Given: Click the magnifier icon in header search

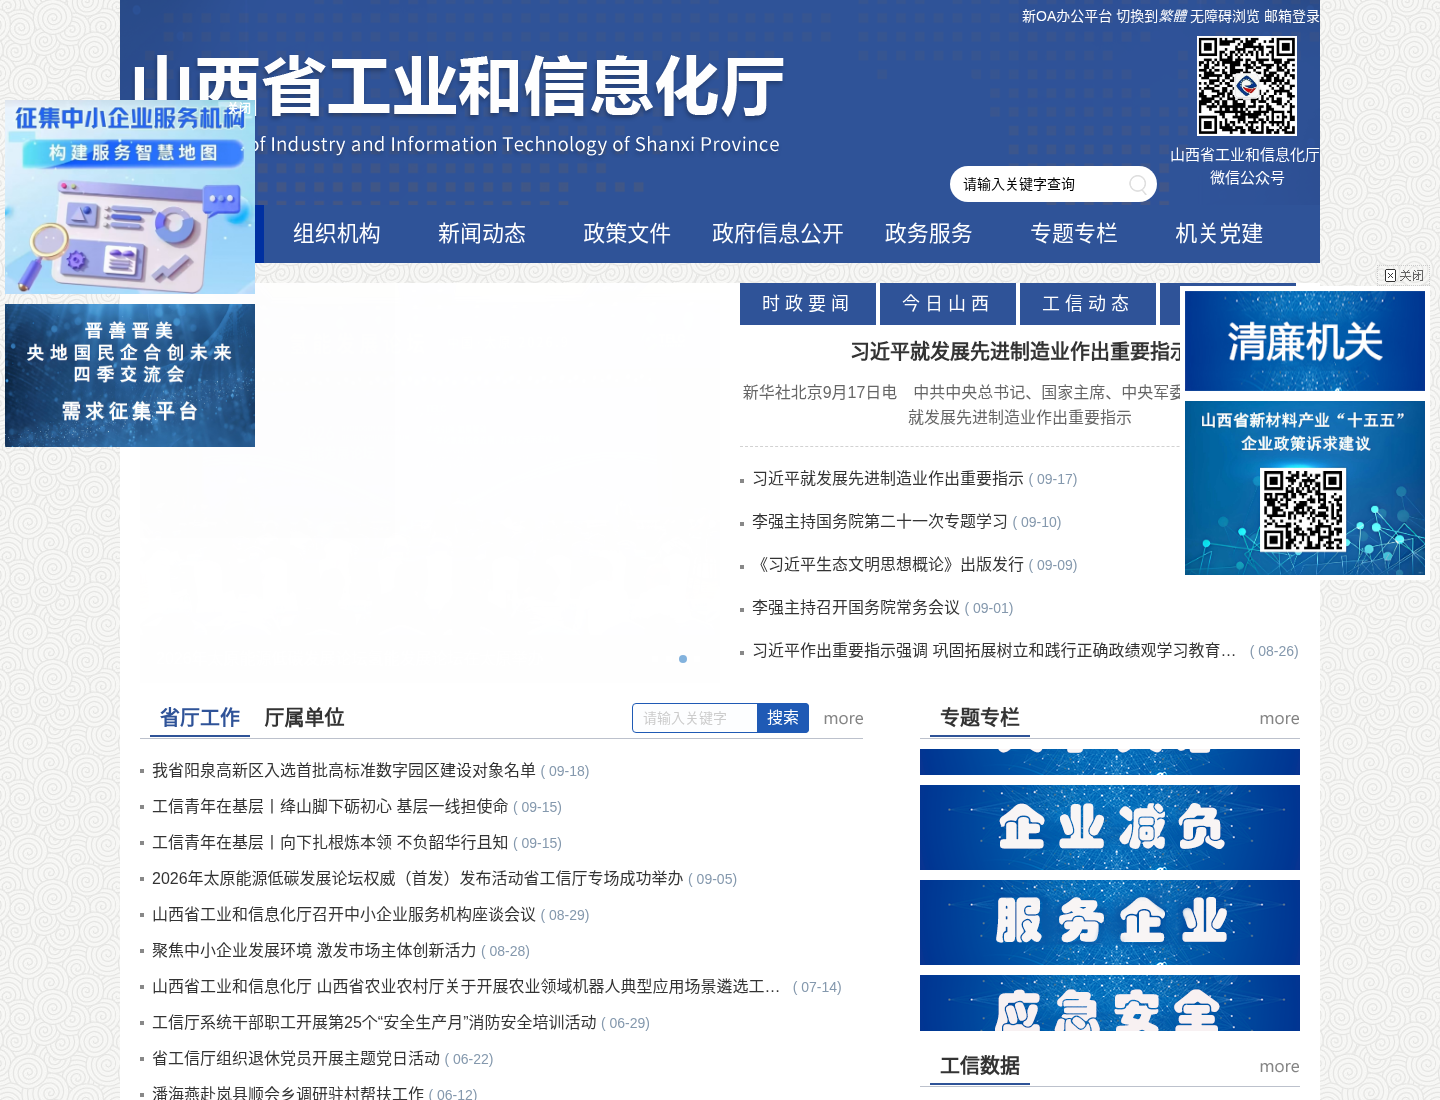Looking at the screenshot, I should point(1138,184).
